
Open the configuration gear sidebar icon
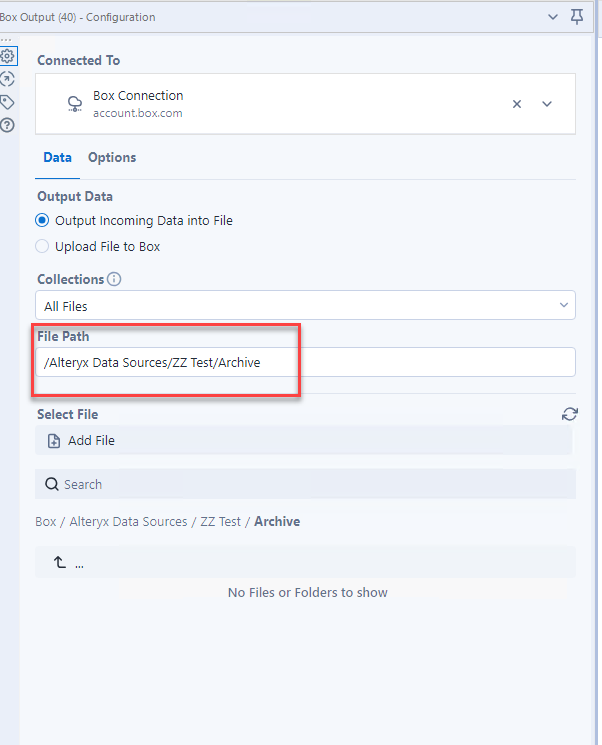8,56
